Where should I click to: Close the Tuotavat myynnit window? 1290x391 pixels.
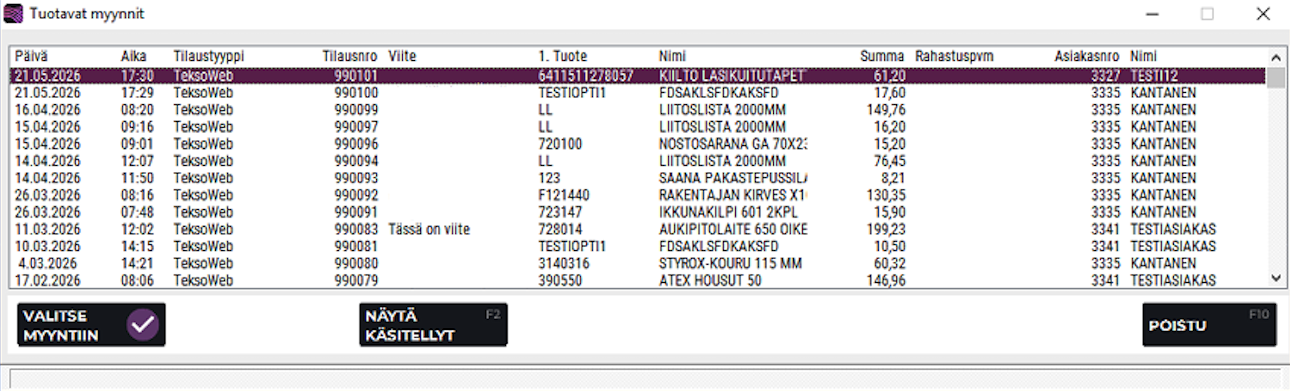[1263, 14]
